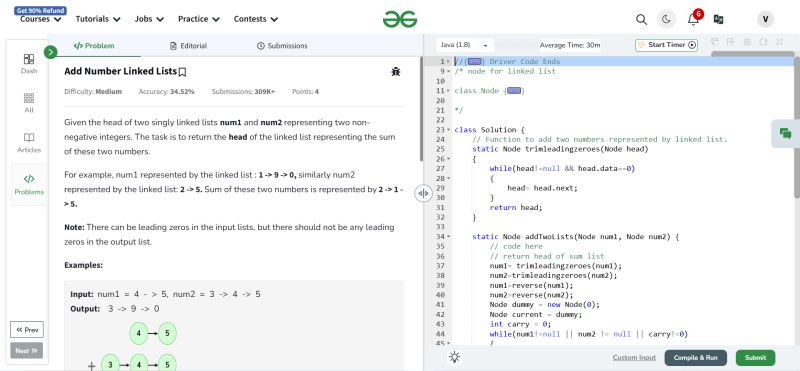
Task: Open the Custom Input link
Action: click(634, 358)
